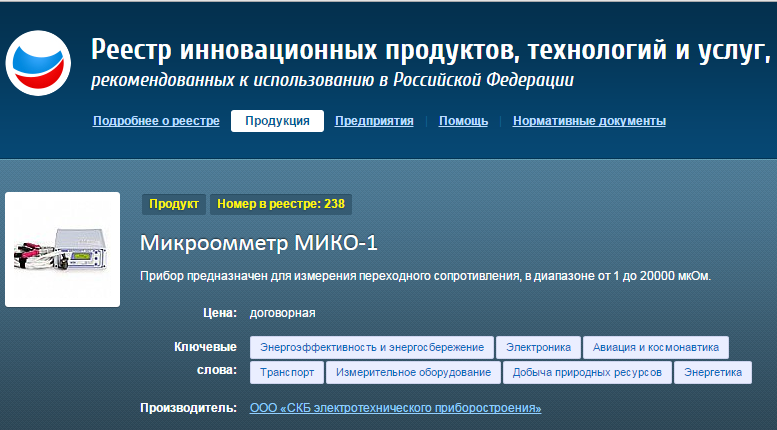Image resolution: width=777 pixels, height=430 pixels.
Task: Click the description text starting Прибор предназначен
Action: click(426, 276)
